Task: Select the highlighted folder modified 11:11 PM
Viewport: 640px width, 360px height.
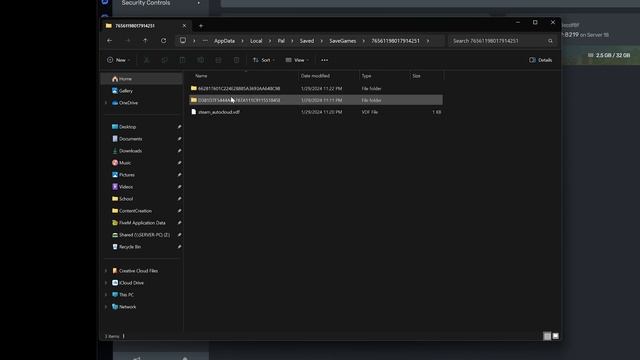Action: 316,100
